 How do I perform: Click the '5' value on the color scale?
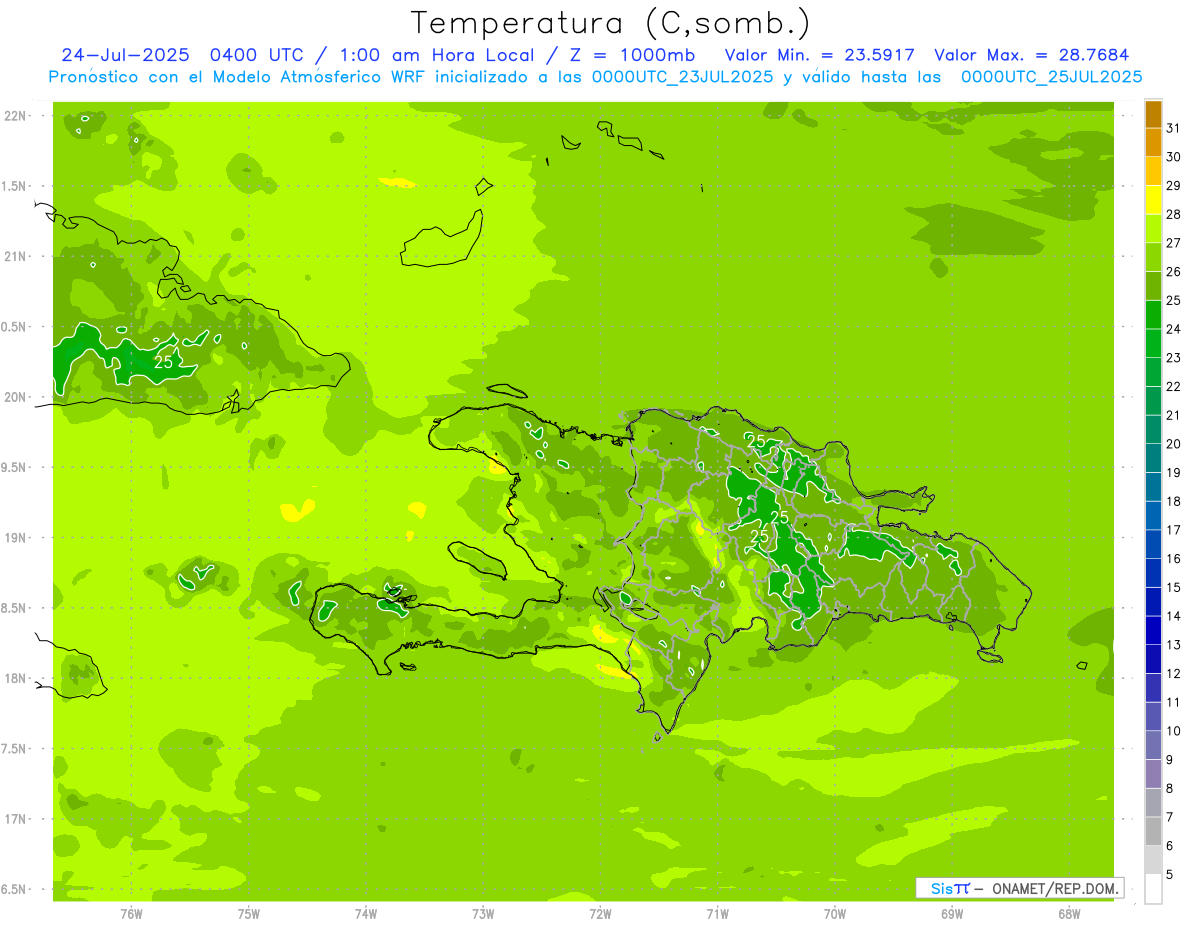pos(1170,874)
